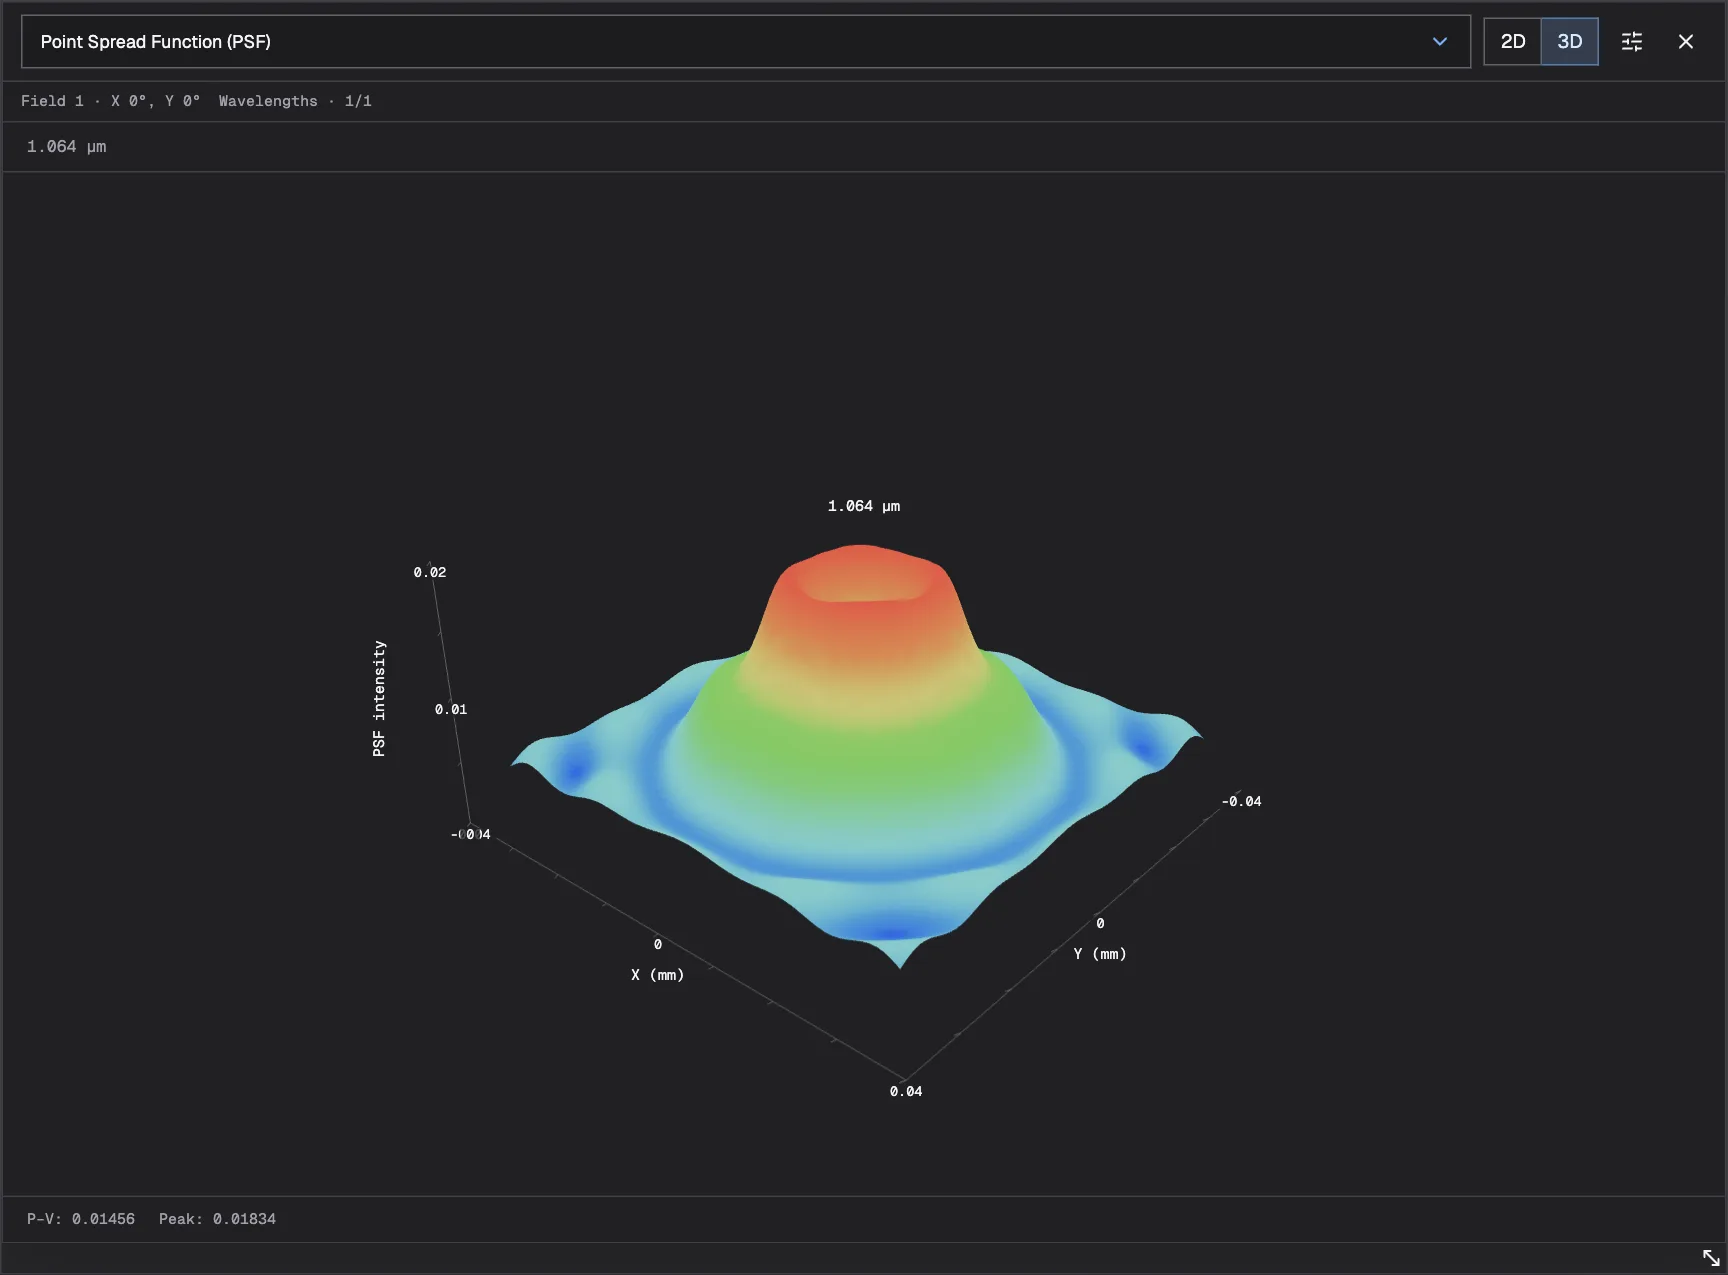Image resolution: width=1728 pixels, height=1275 pixels.
Task: Click the P-V: 0.01456 status value
Action: click(x=81, y=1219)
